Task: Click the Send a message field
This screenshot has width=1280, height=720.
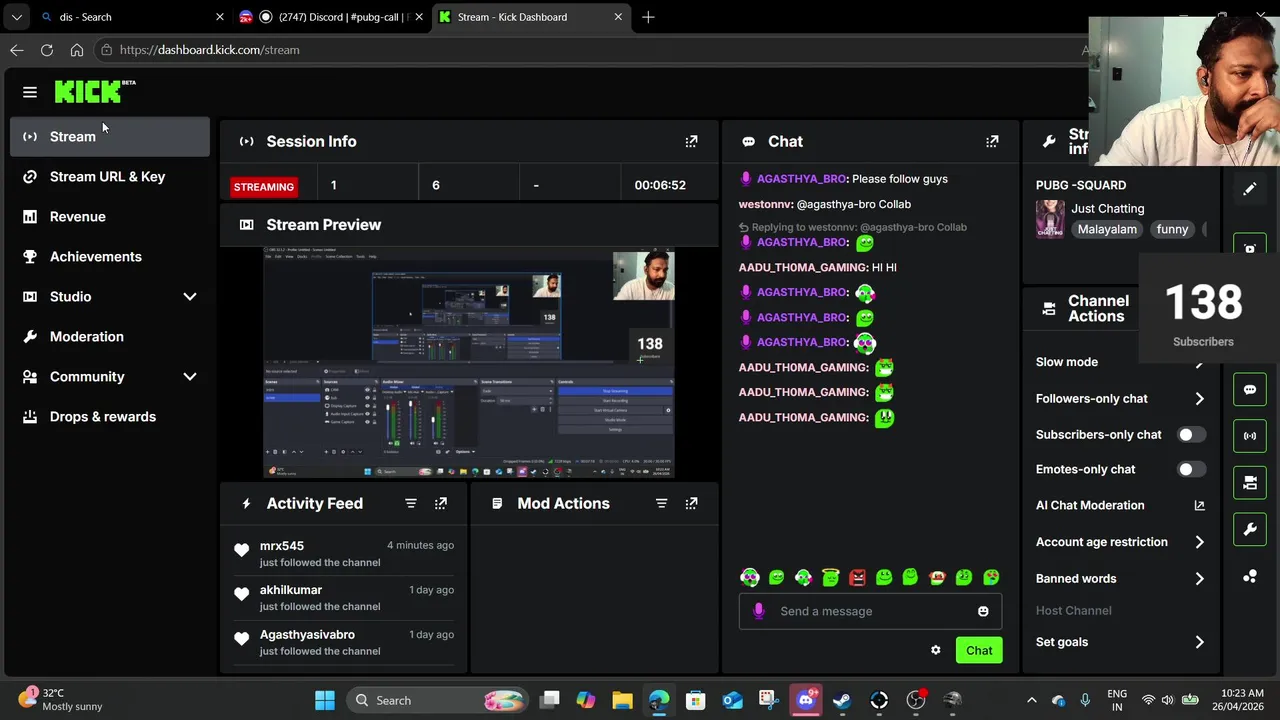Action: [x=870, y=611]
